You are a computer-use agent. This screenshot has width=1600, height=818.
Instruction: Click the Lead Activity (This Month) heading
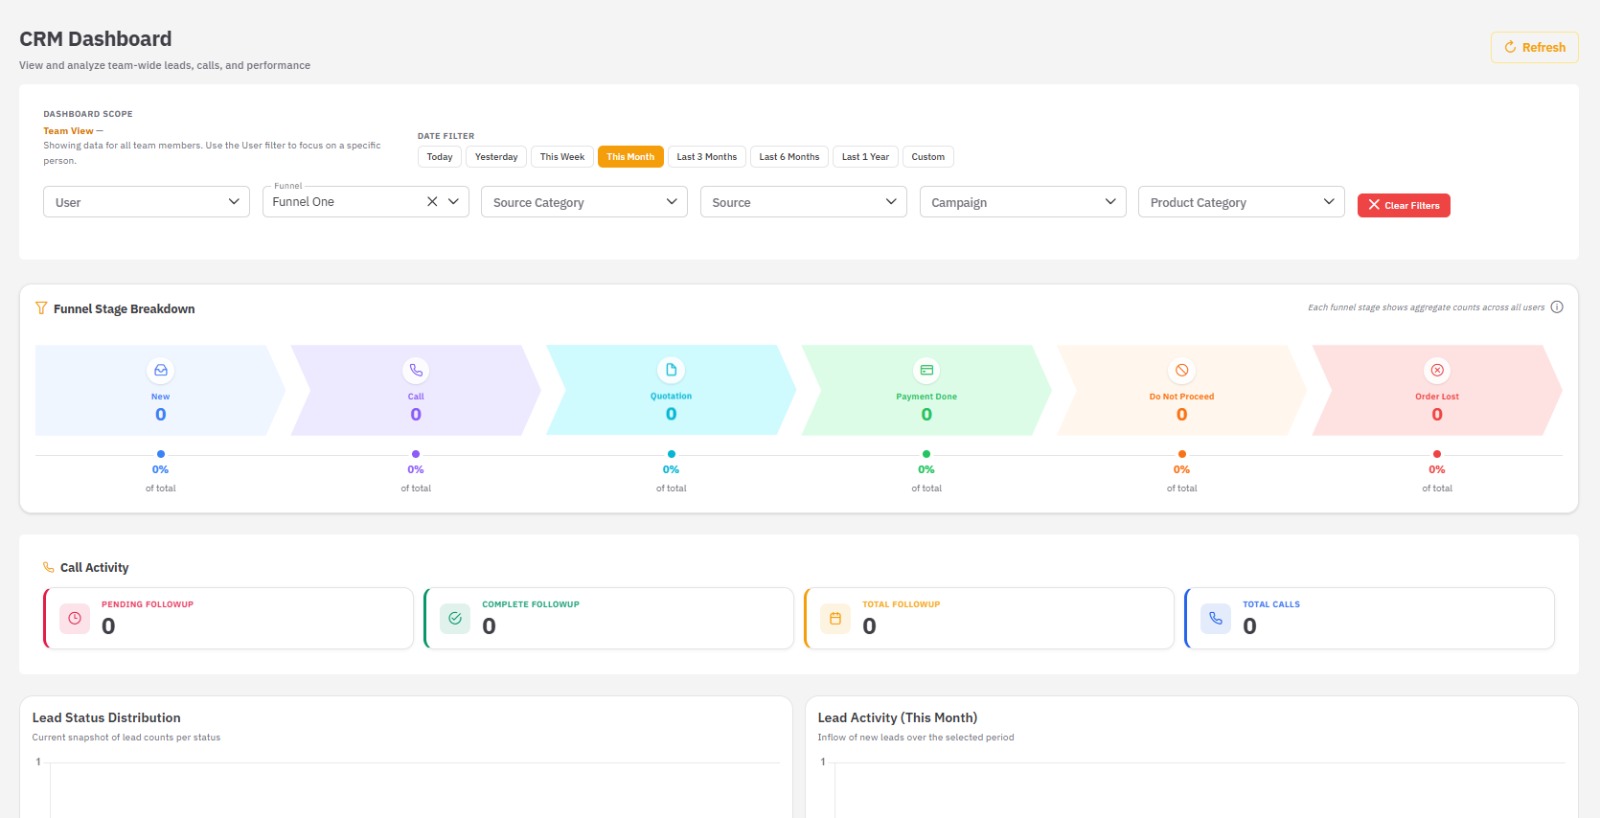click(897, 718)
